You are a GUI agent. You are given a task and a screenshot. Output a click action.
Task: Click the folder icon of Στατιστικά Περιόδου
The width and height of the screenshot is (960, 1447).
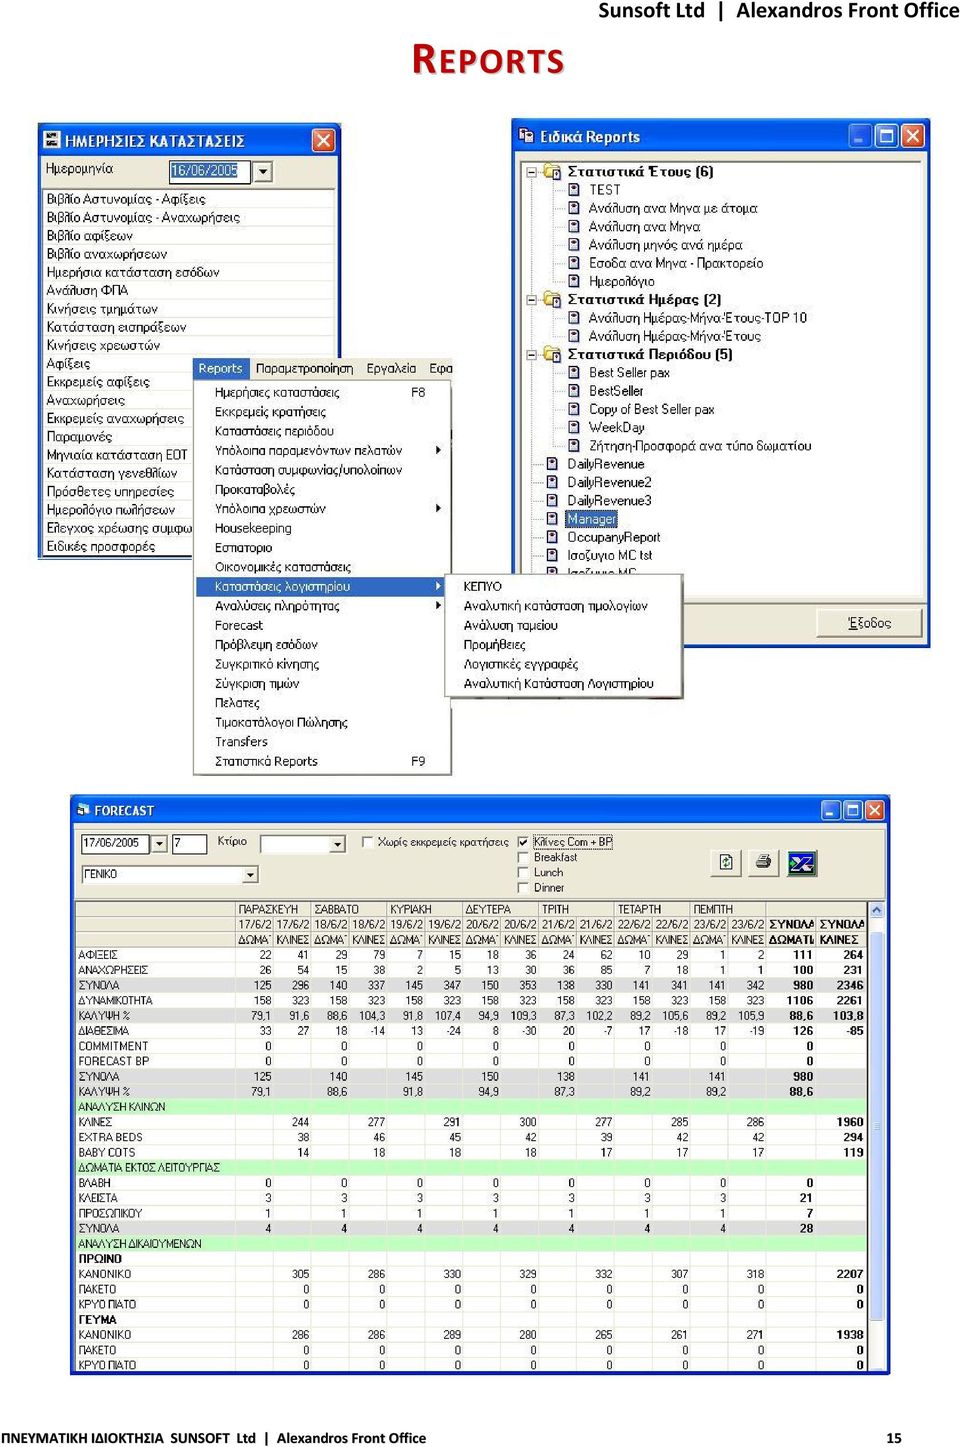pyautogui.click(x=551, y=355)
